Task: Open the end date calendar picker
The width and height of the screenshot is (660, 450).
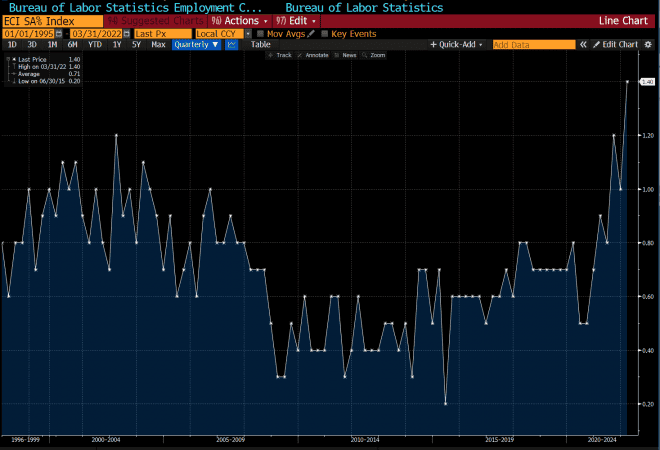Action: coord(127,33)
